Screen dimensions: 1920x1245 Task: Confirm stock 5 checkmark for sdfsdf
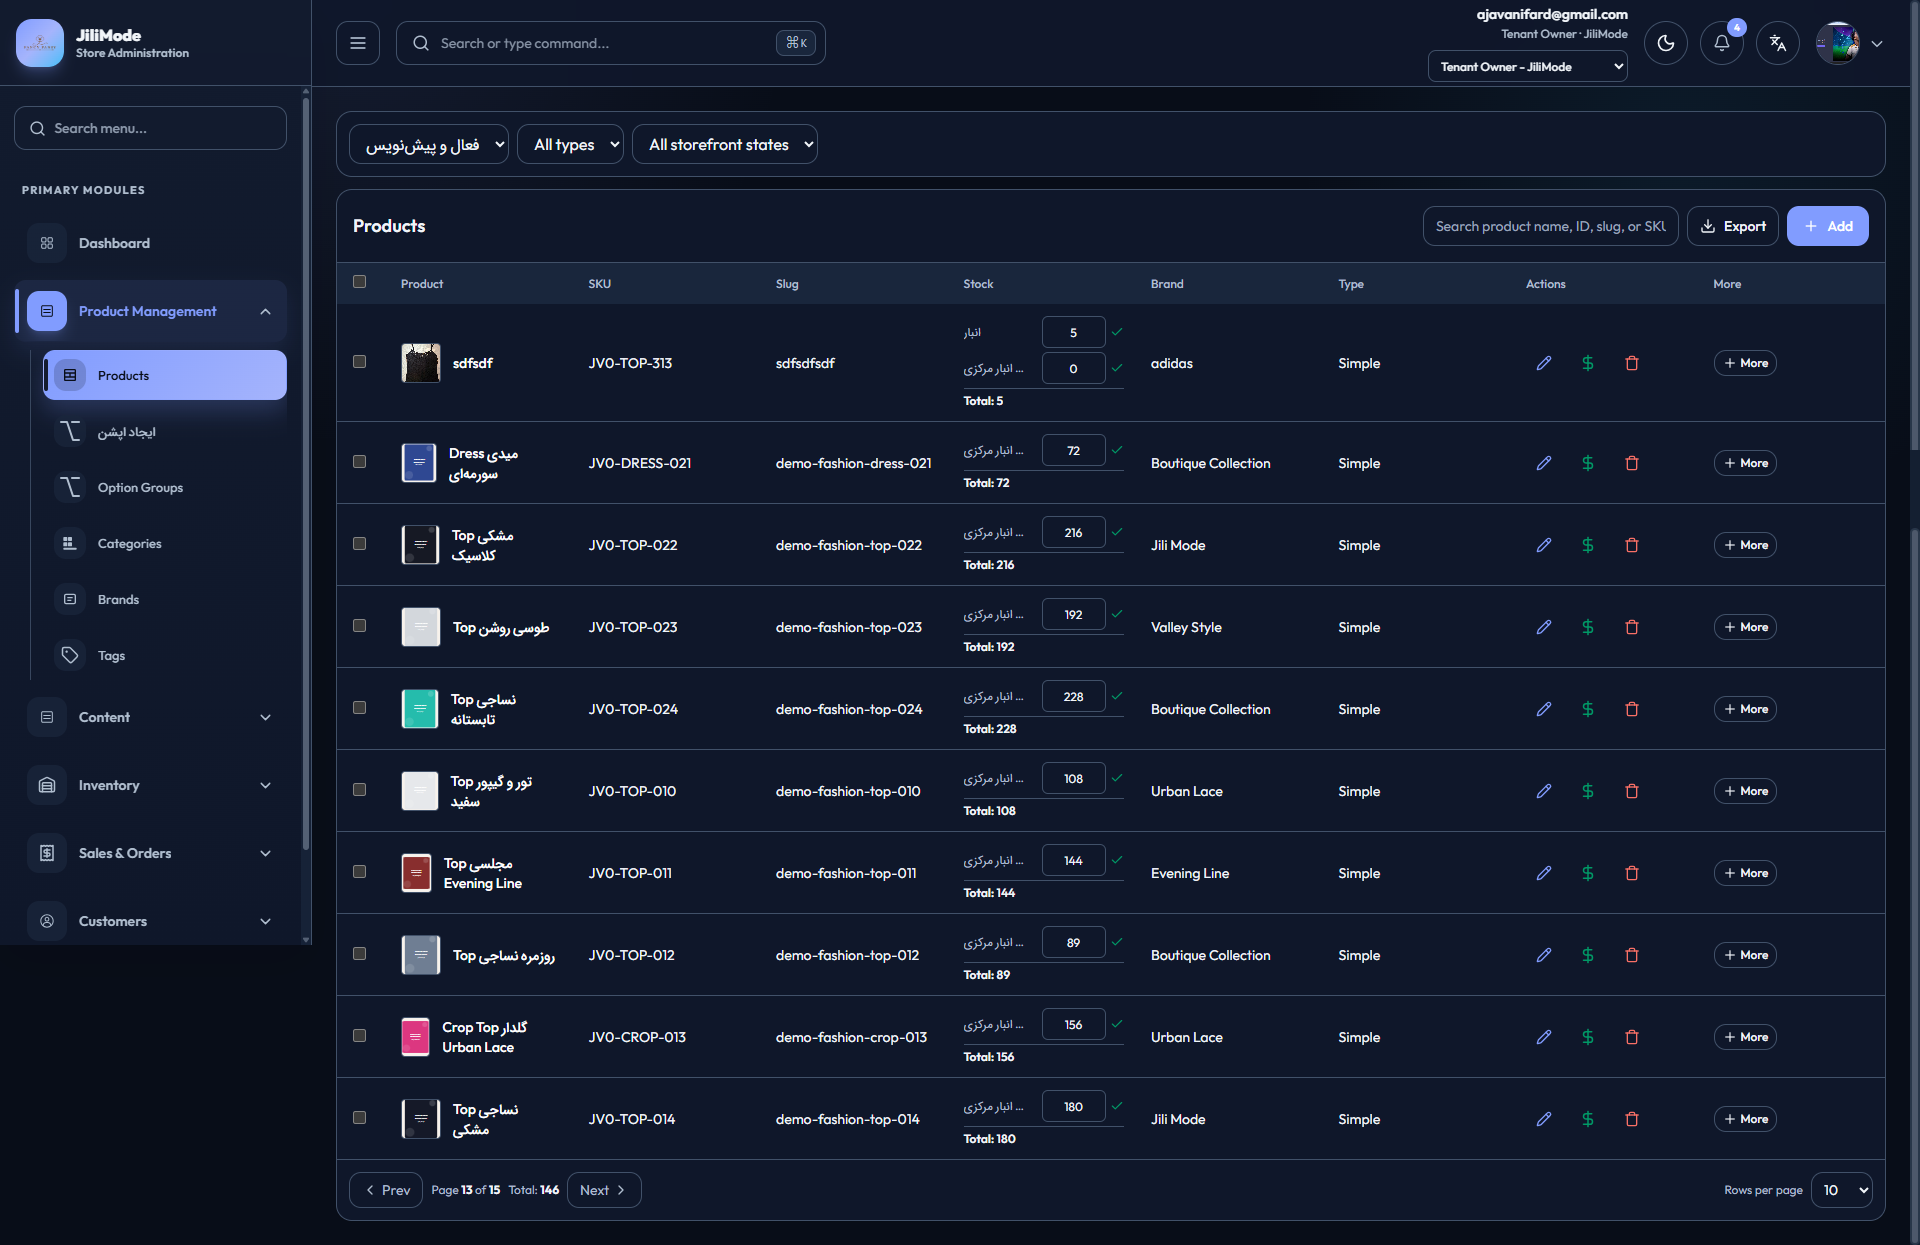[x=1117, y=332]
